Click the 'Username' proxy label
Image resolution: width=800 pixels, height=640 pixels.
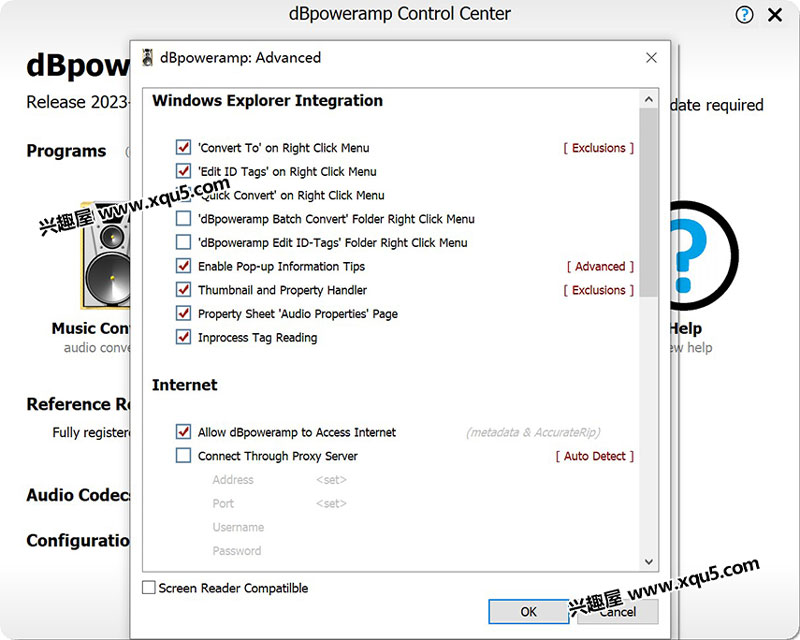point(238,527)
